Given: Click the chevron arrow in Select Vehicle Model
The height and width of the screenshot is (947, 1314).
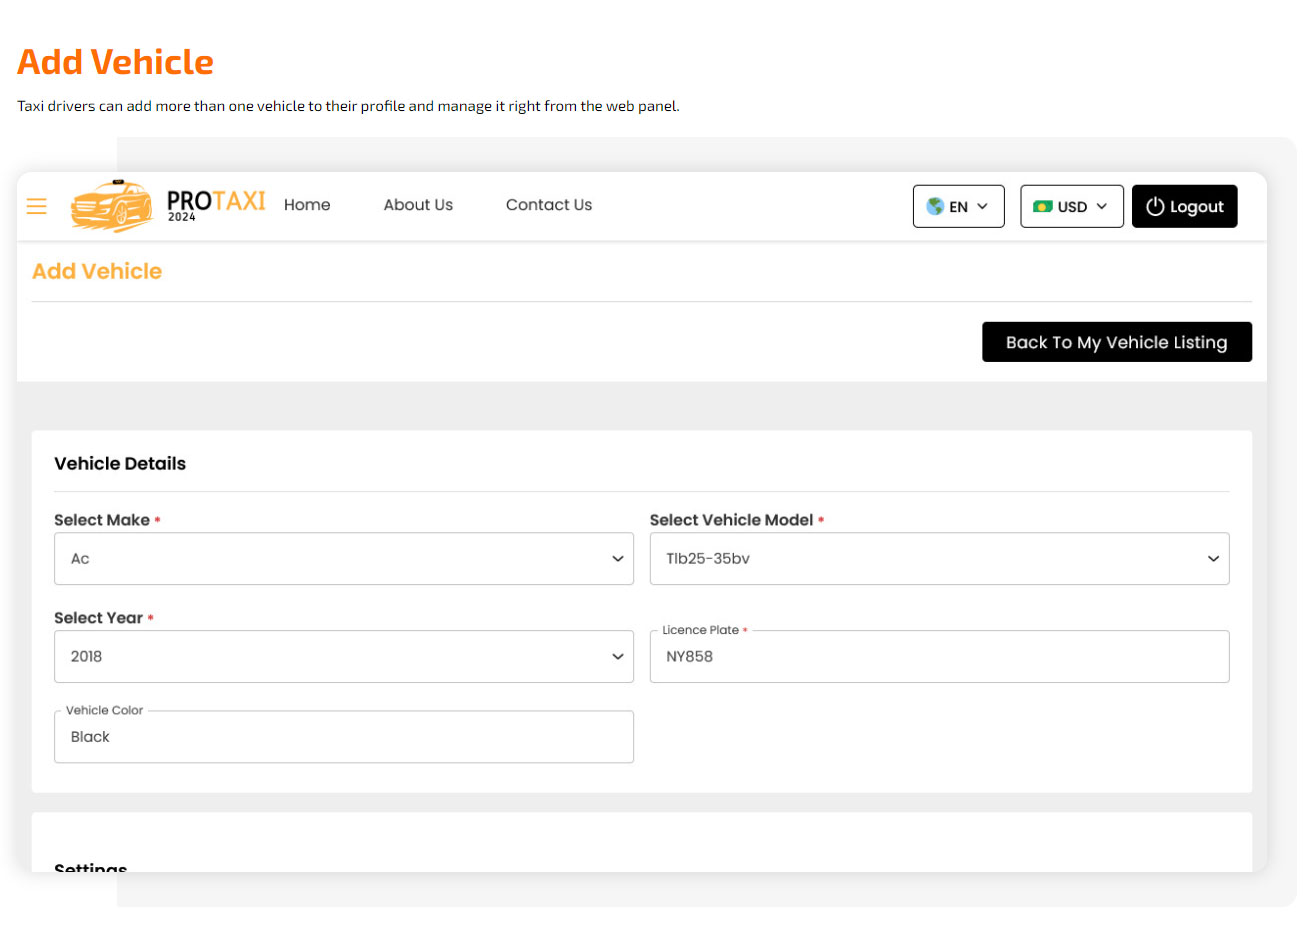Looking at the screenshot, I should 1213,559.
